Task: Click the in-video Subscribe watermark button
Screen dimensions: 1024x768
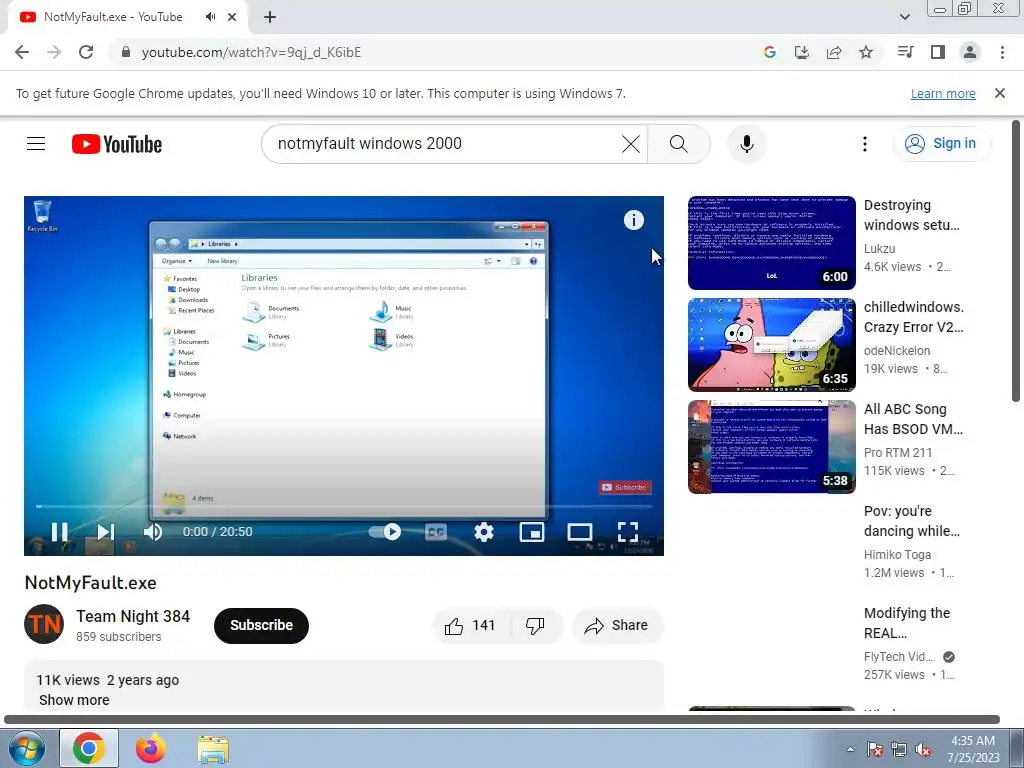Action: [624, 487]
